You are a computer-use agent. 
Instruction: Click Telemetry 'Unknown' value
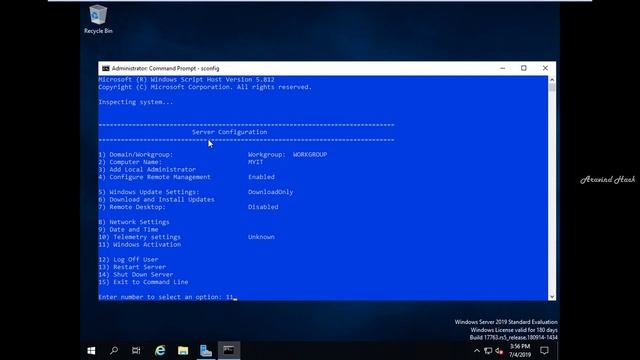[261, 237]
